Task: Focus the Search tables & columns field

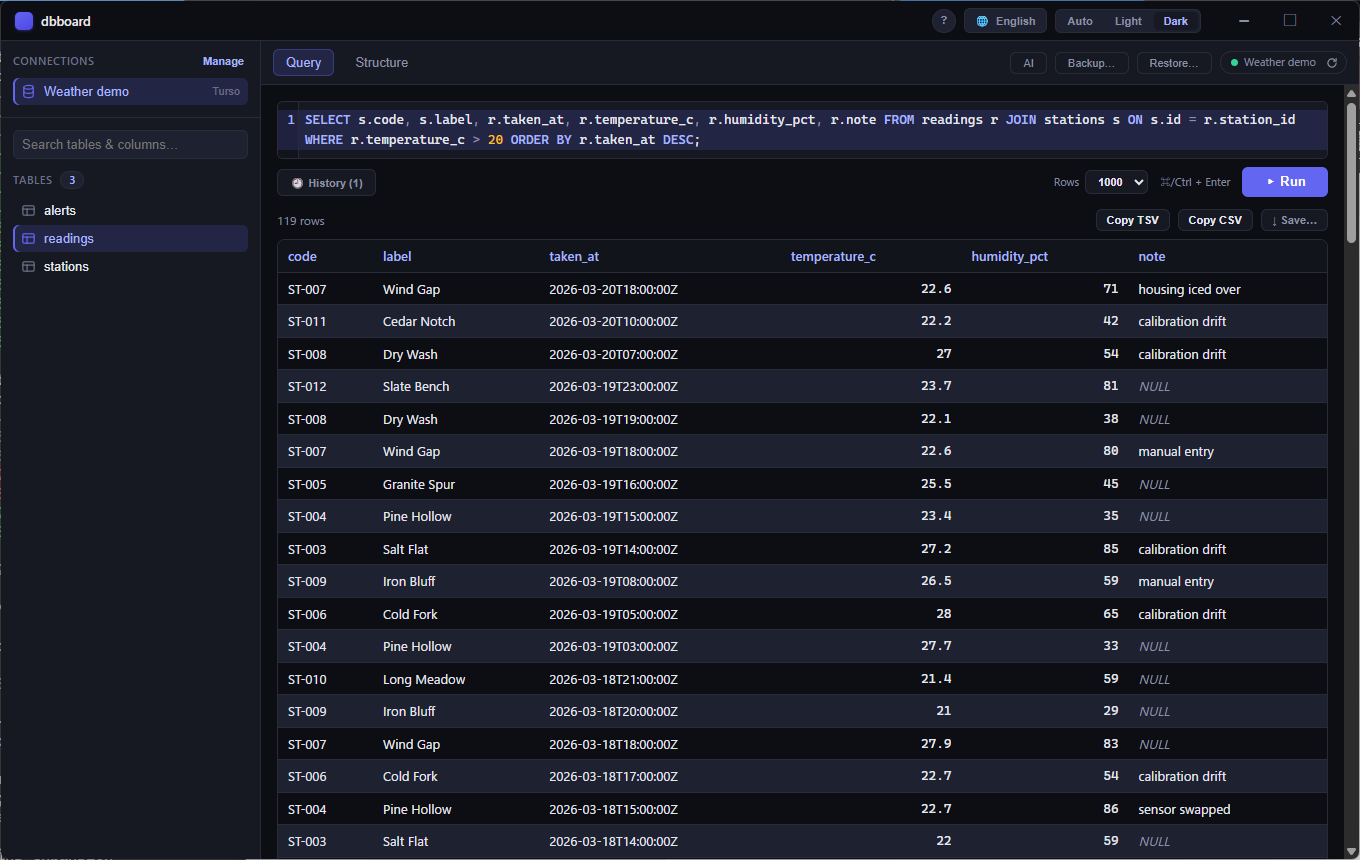Action: tap(130, 144)
